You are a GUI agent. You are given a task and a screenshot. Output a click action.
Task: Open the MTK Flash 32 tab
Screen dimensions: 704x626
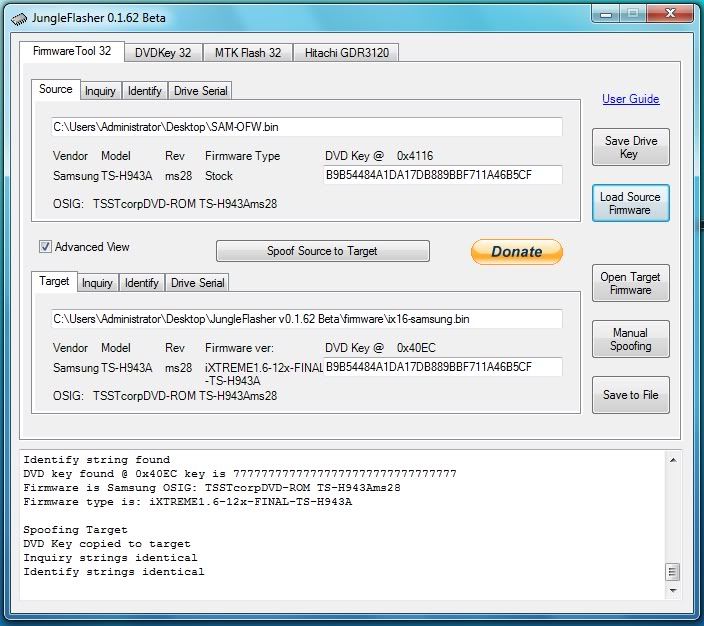point(248,53)
